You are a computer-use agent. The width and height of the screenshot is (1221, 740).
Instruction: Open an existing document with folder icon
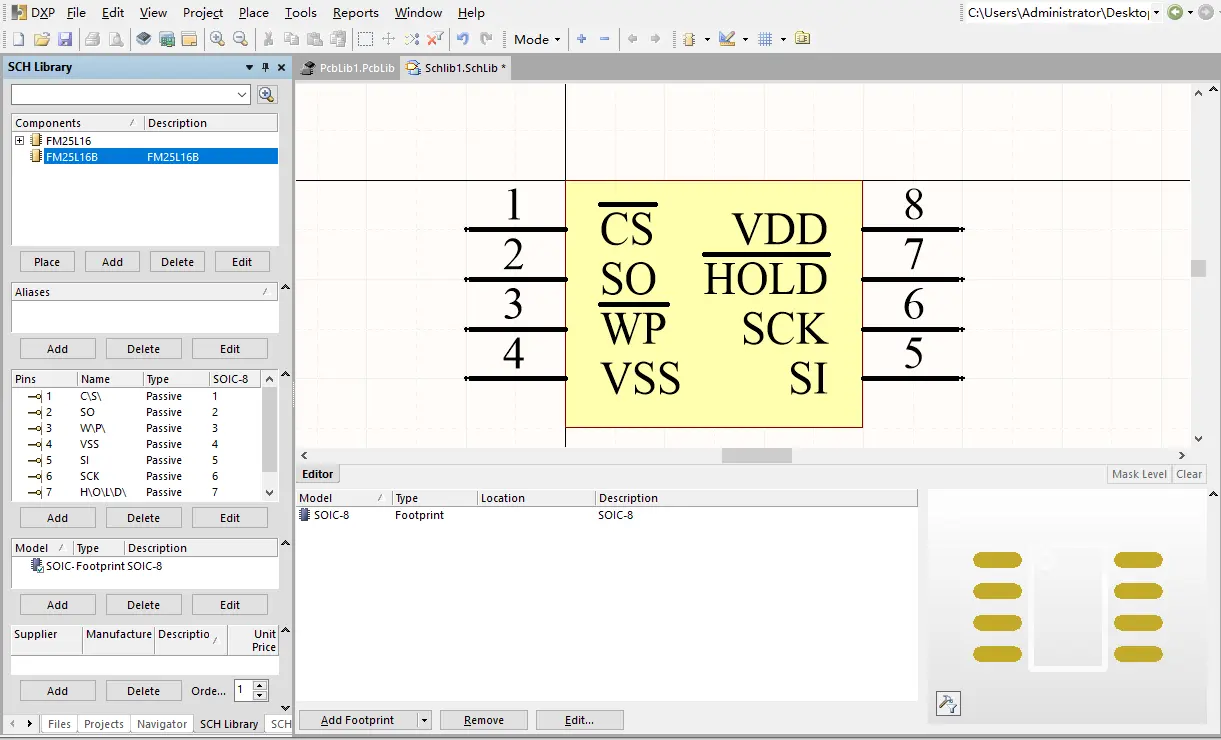pos(41,39)
